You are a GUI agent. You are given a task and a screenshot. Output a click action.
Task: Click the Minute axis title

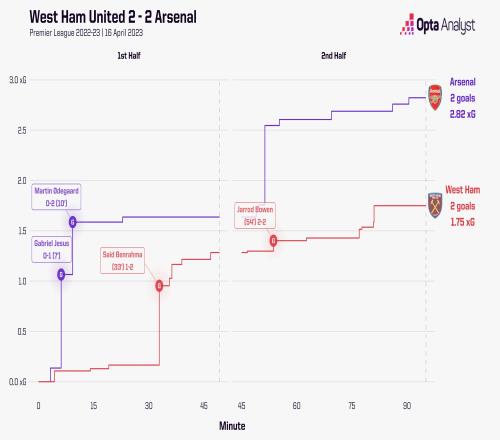coord(232,426)
